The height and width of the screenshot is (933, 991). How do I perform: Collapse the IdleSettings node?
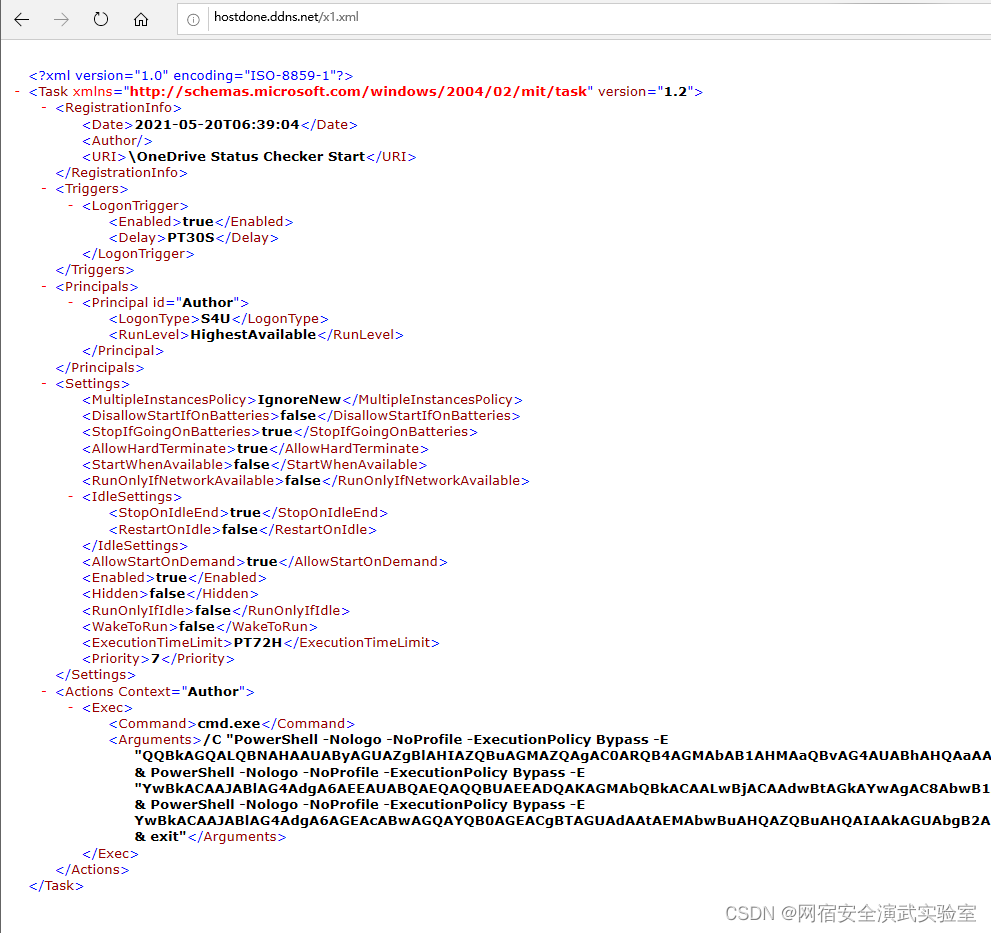[x=70, y=497]
